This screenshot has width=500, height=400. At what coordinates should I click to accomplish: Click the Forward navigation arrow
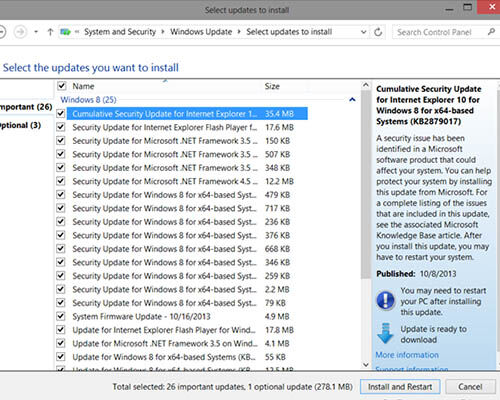coord(20,32)
